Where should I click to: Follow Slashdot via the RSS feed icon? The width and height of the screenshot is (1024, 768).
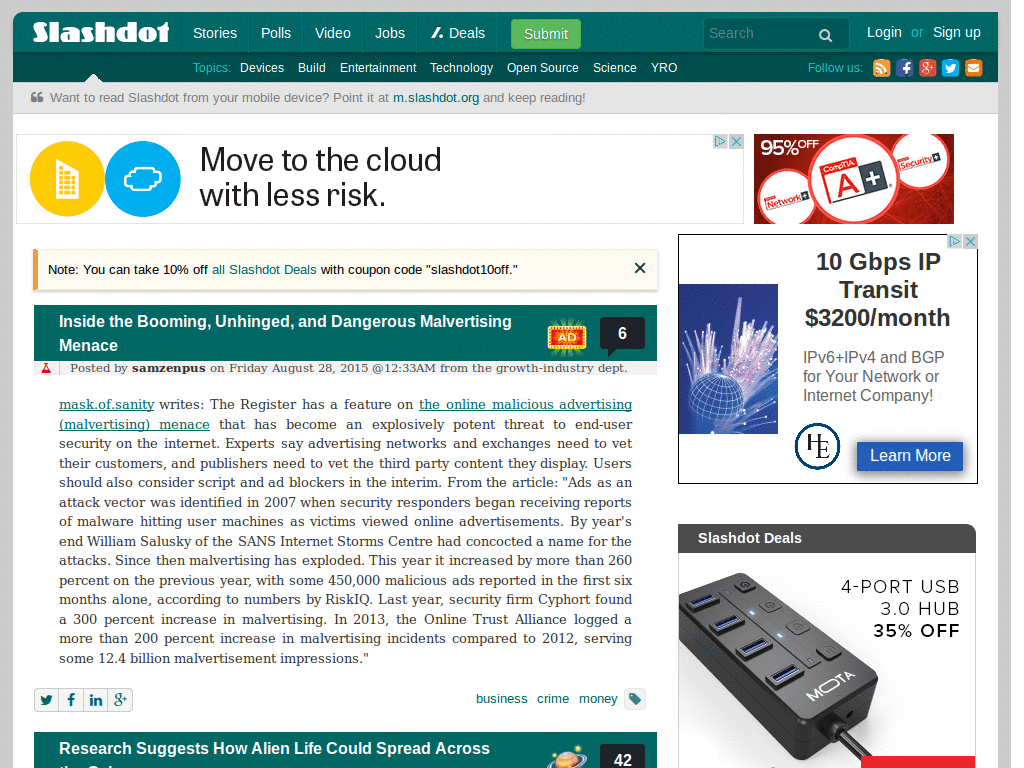click(x=881, y=68)
